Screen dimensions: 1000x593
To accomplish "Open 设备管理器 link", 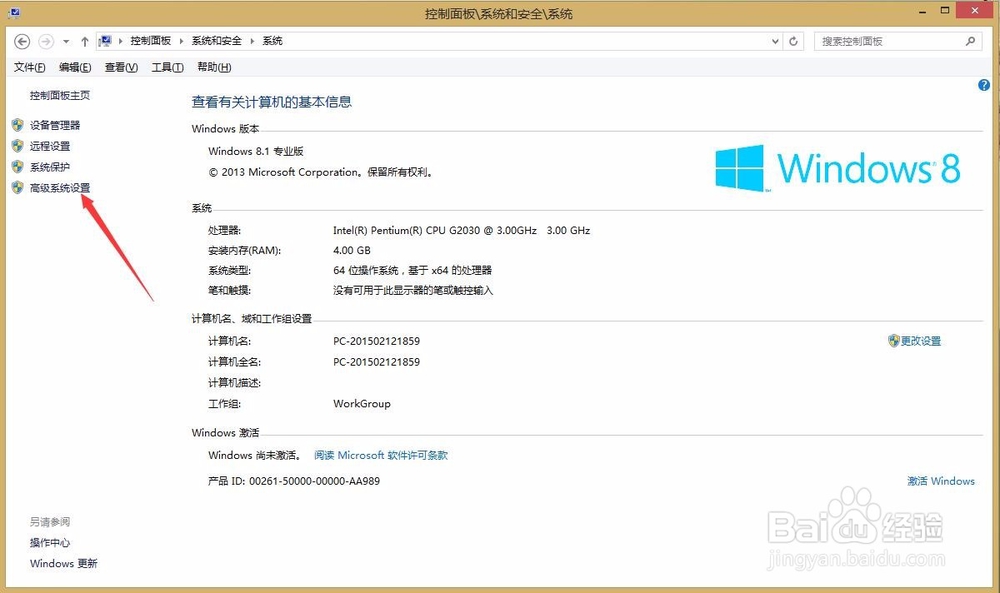I will click(x=55, y=126).
